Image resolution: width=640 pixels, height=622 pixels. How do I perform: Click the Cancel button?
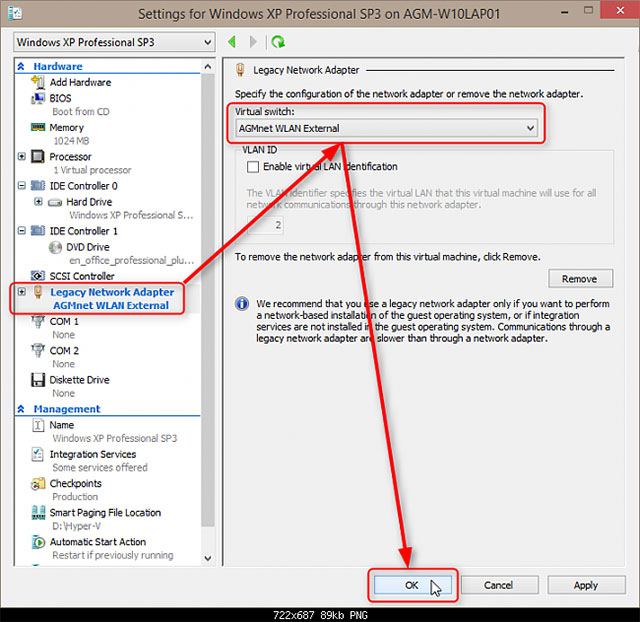(499, 585)
